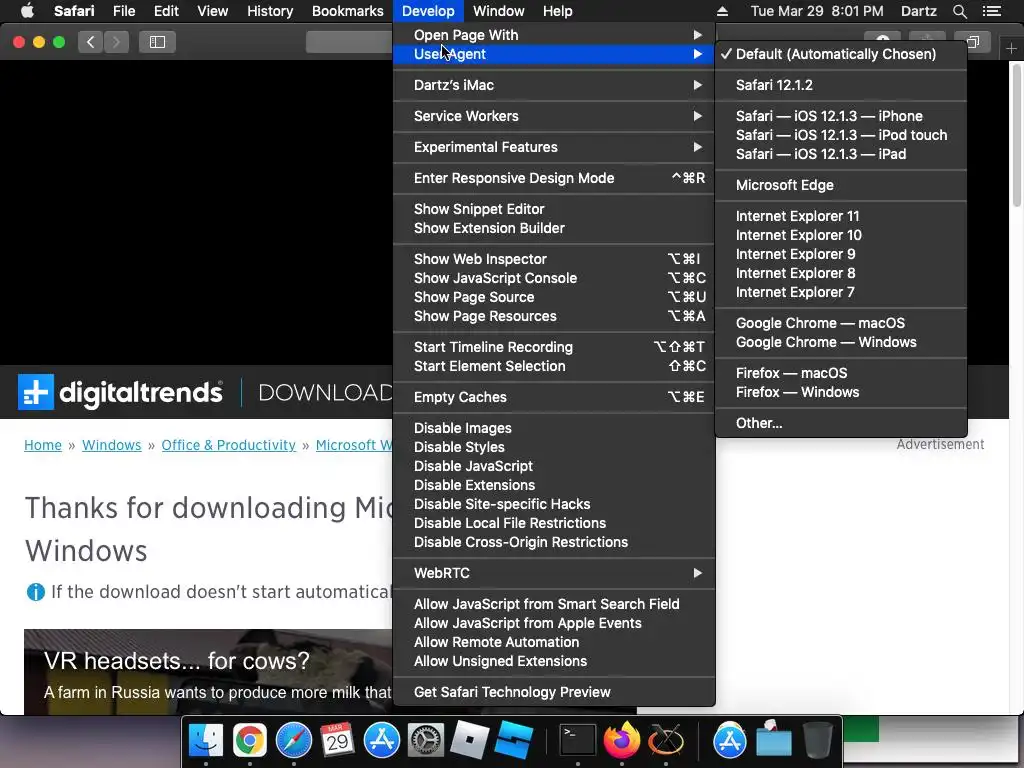Toggle Disable Extensions option

tap(554, 485)
